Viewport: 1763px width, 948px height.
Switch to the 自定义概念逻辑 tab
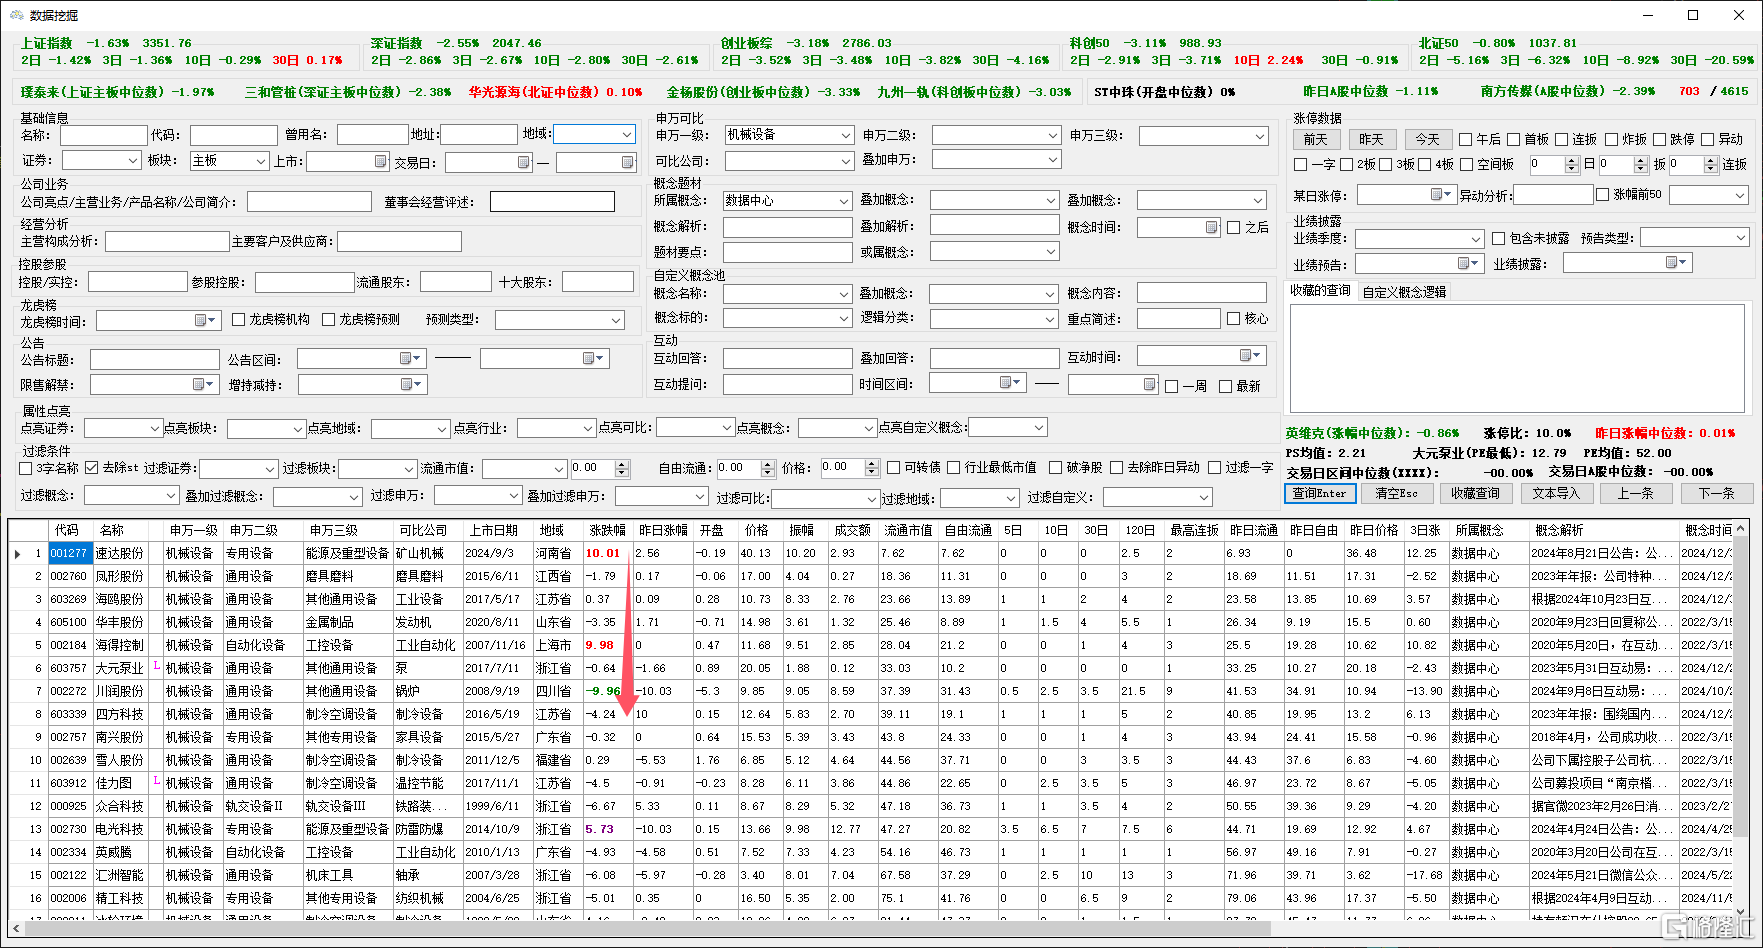point(1404,292)
